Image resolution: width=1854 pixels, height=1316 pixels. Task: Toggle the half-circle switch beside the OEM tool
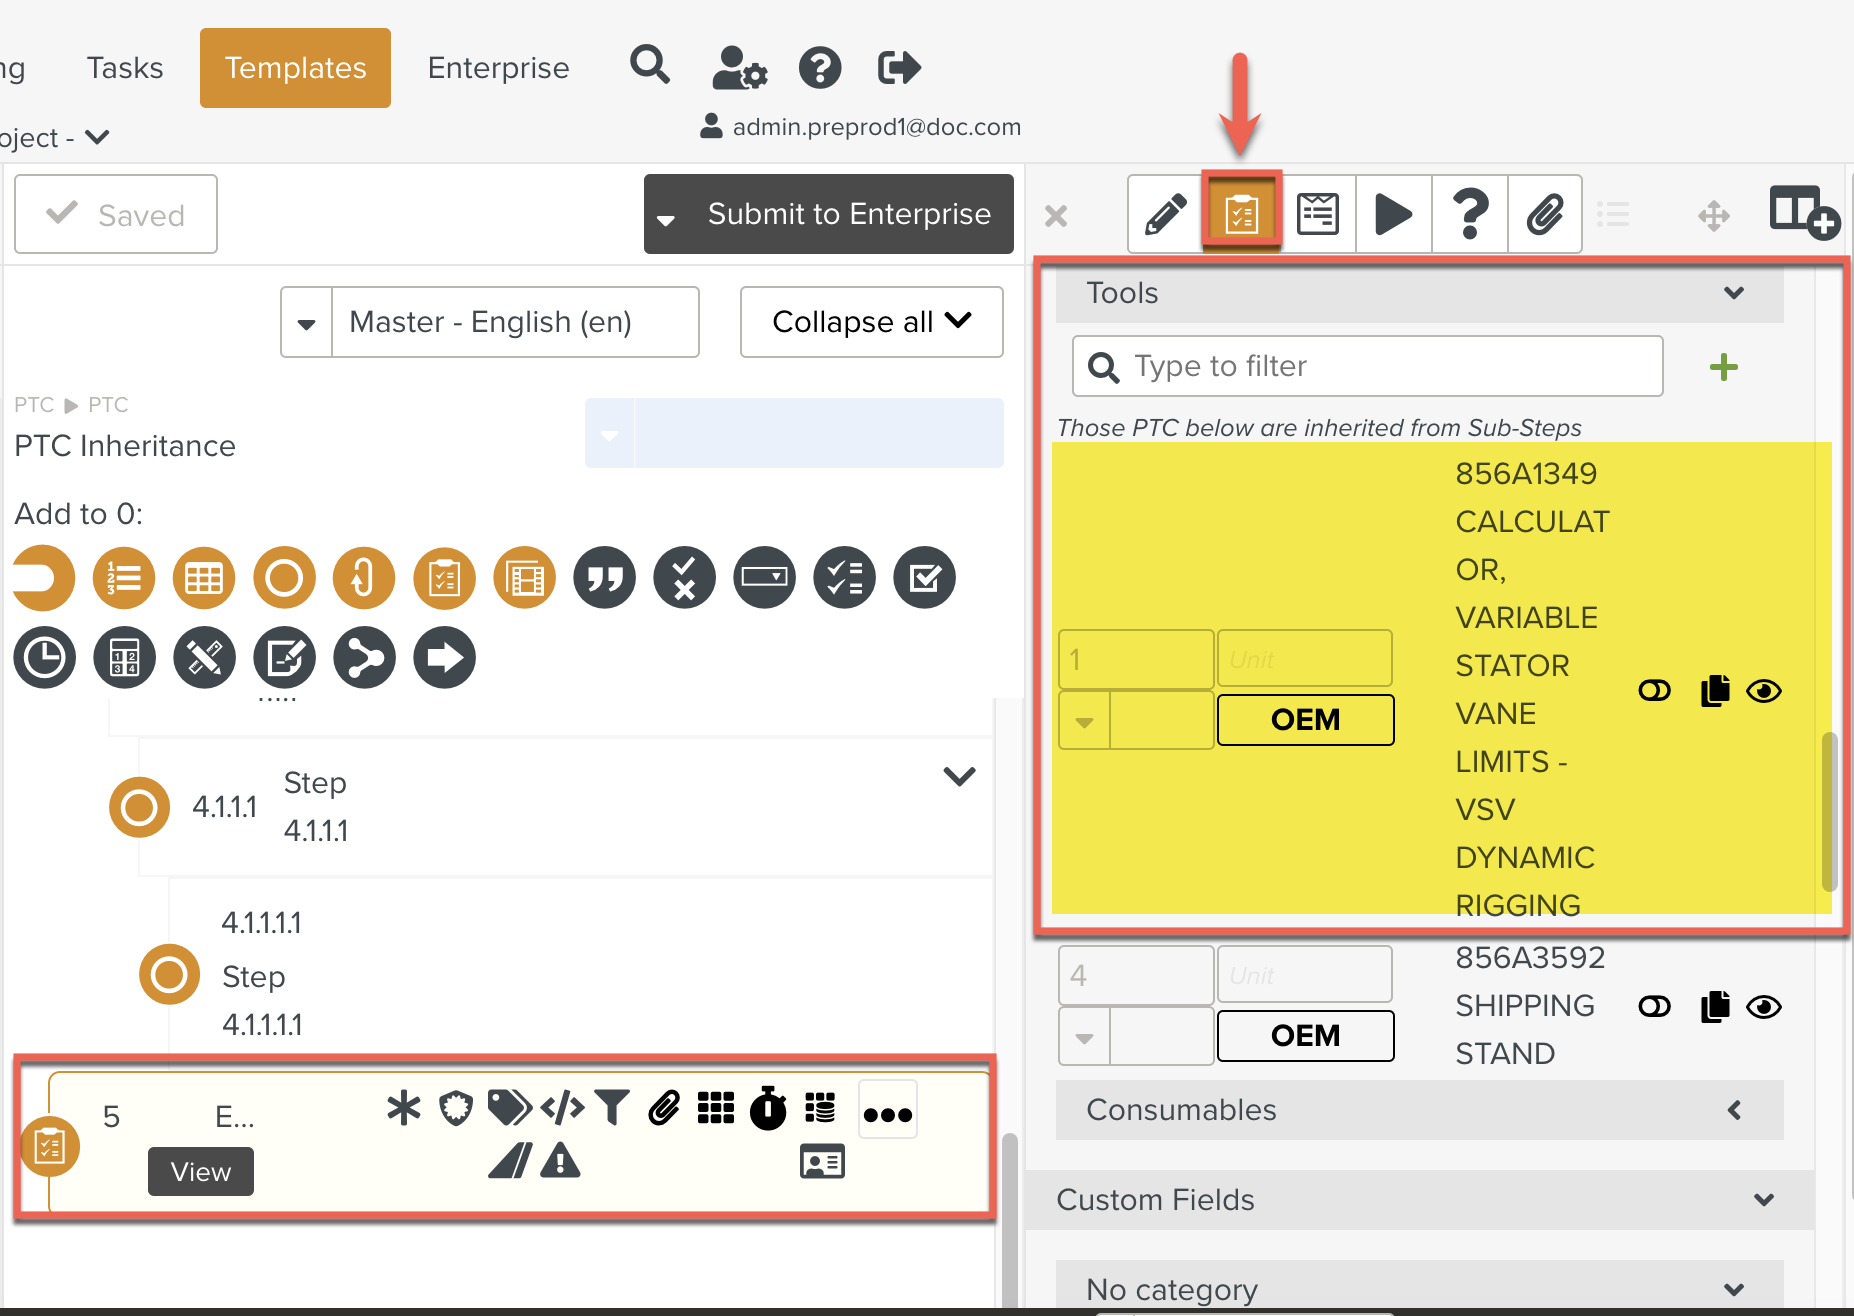pos(1654,690)
